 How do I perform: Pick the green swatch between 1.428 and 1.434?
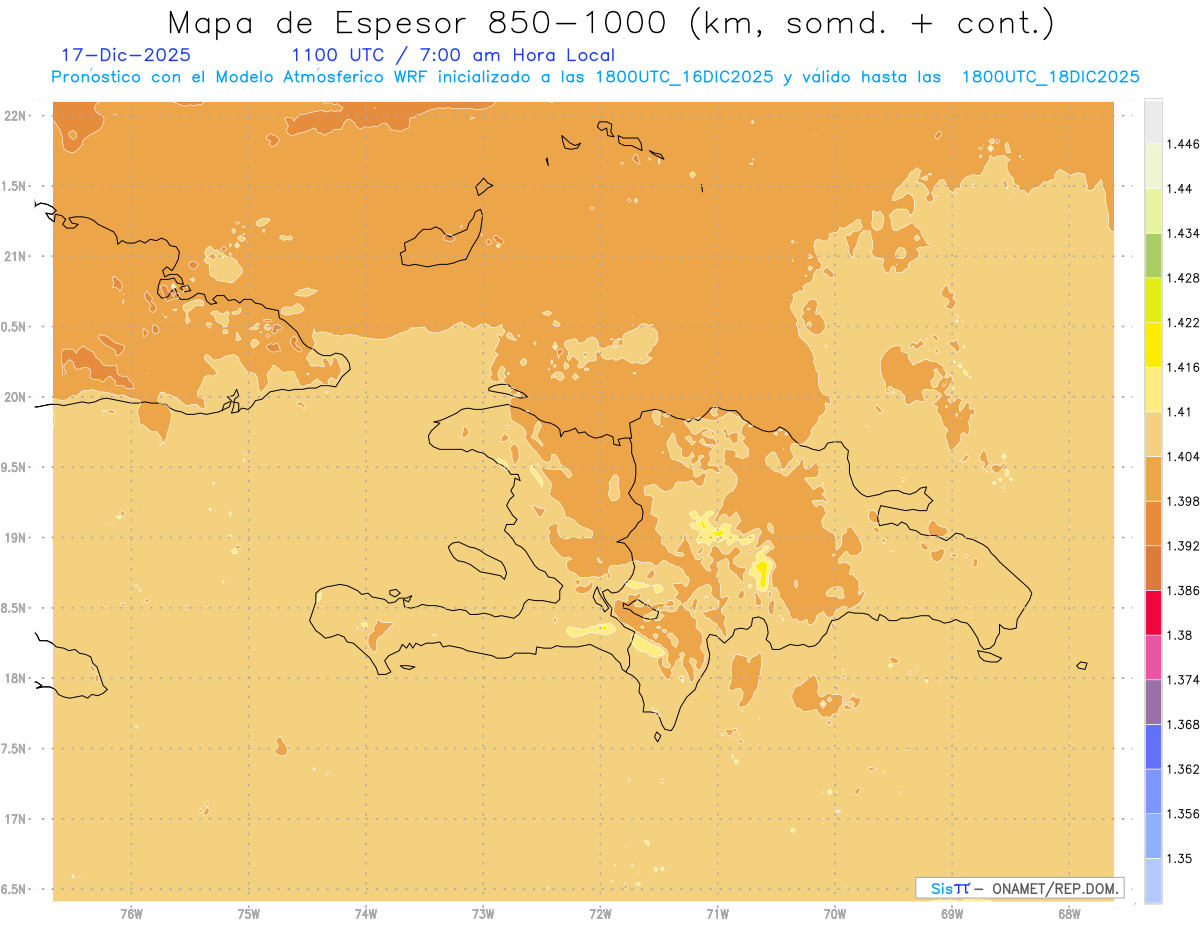1153,255
